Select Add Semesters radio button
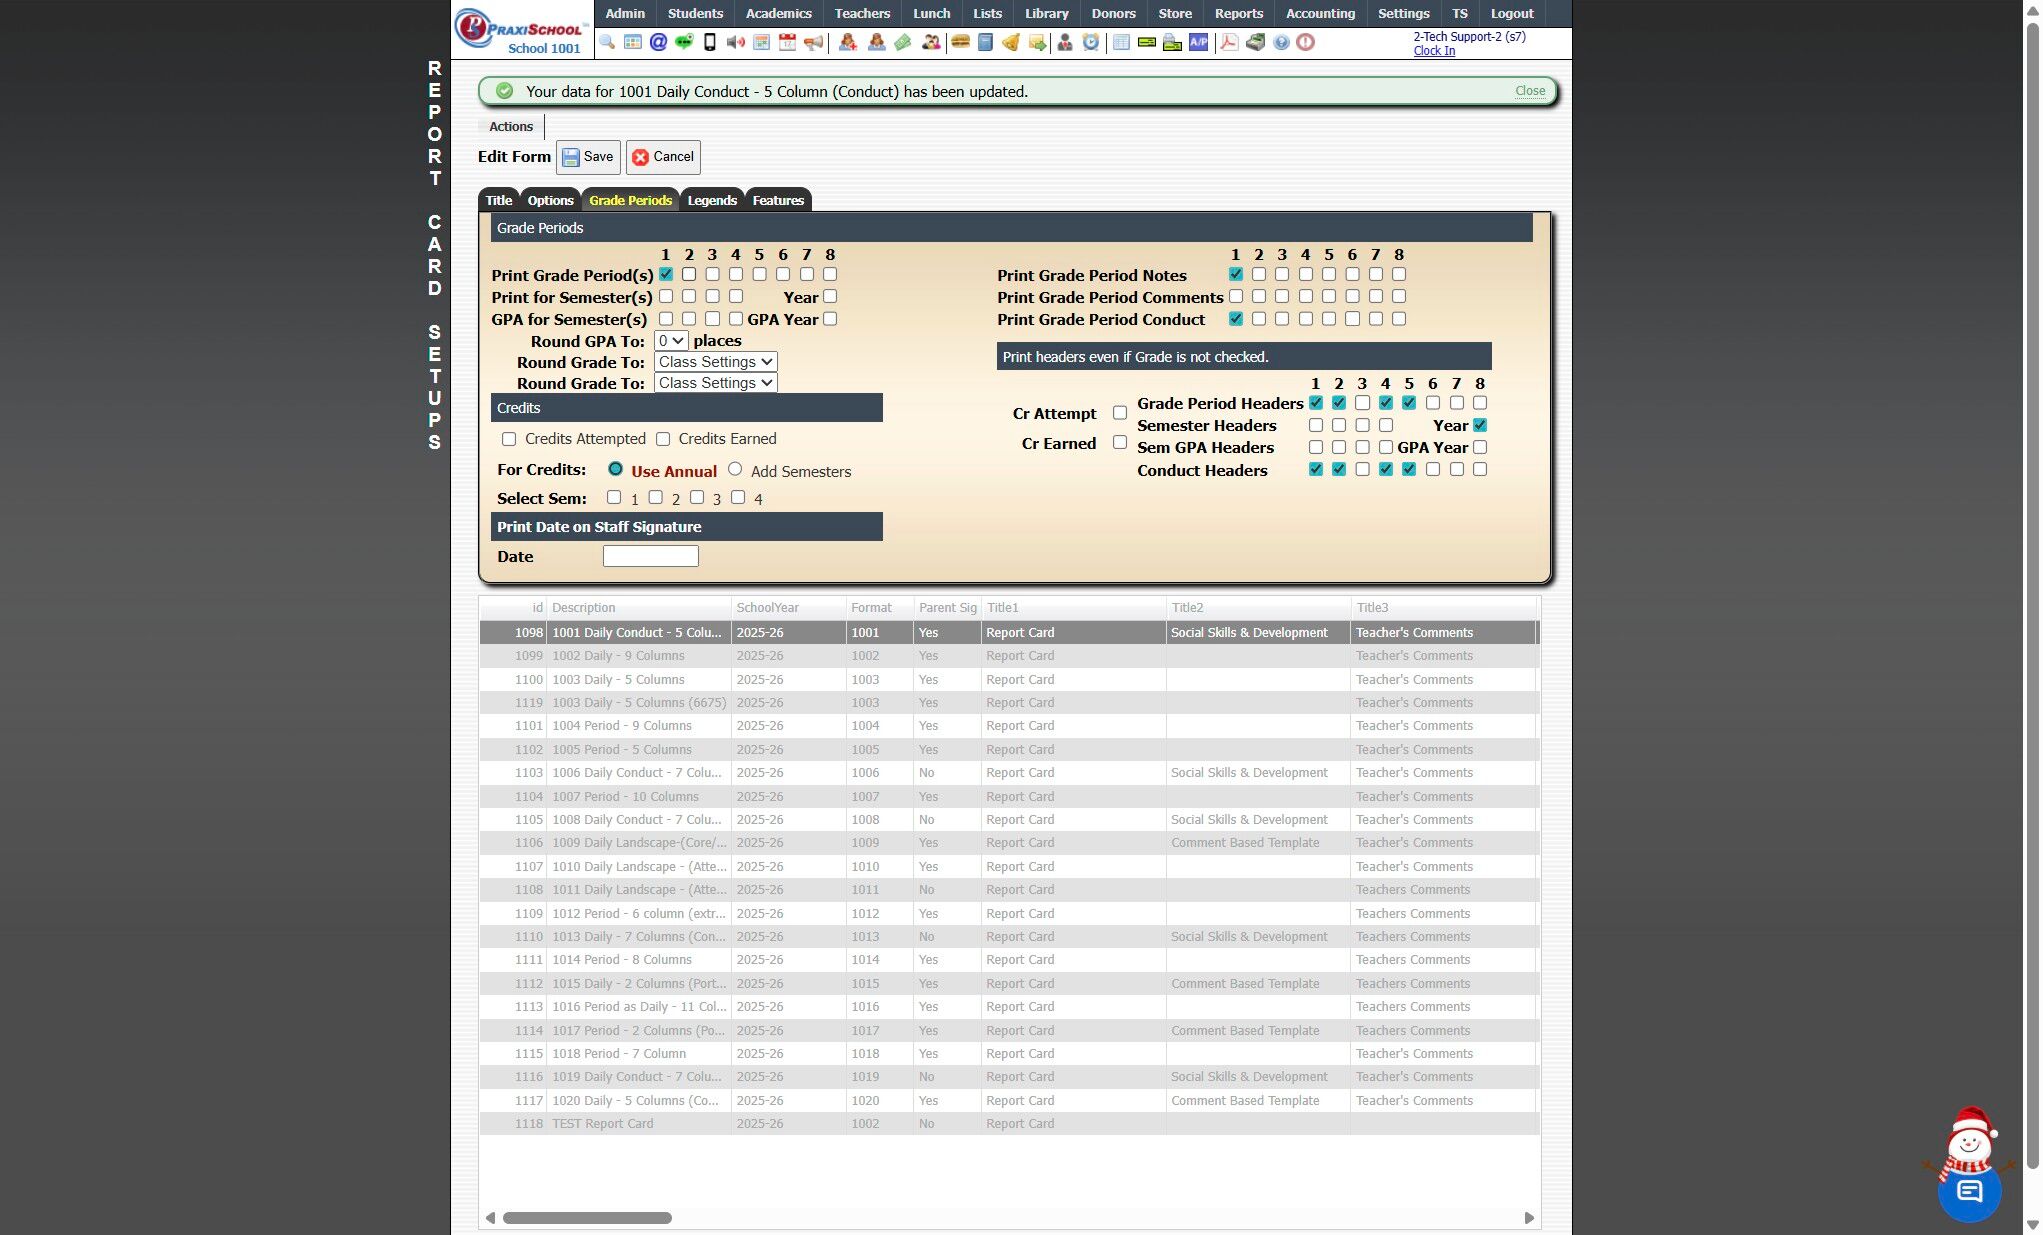Viewport: 2043px width, 1235px height. point(735,469)
